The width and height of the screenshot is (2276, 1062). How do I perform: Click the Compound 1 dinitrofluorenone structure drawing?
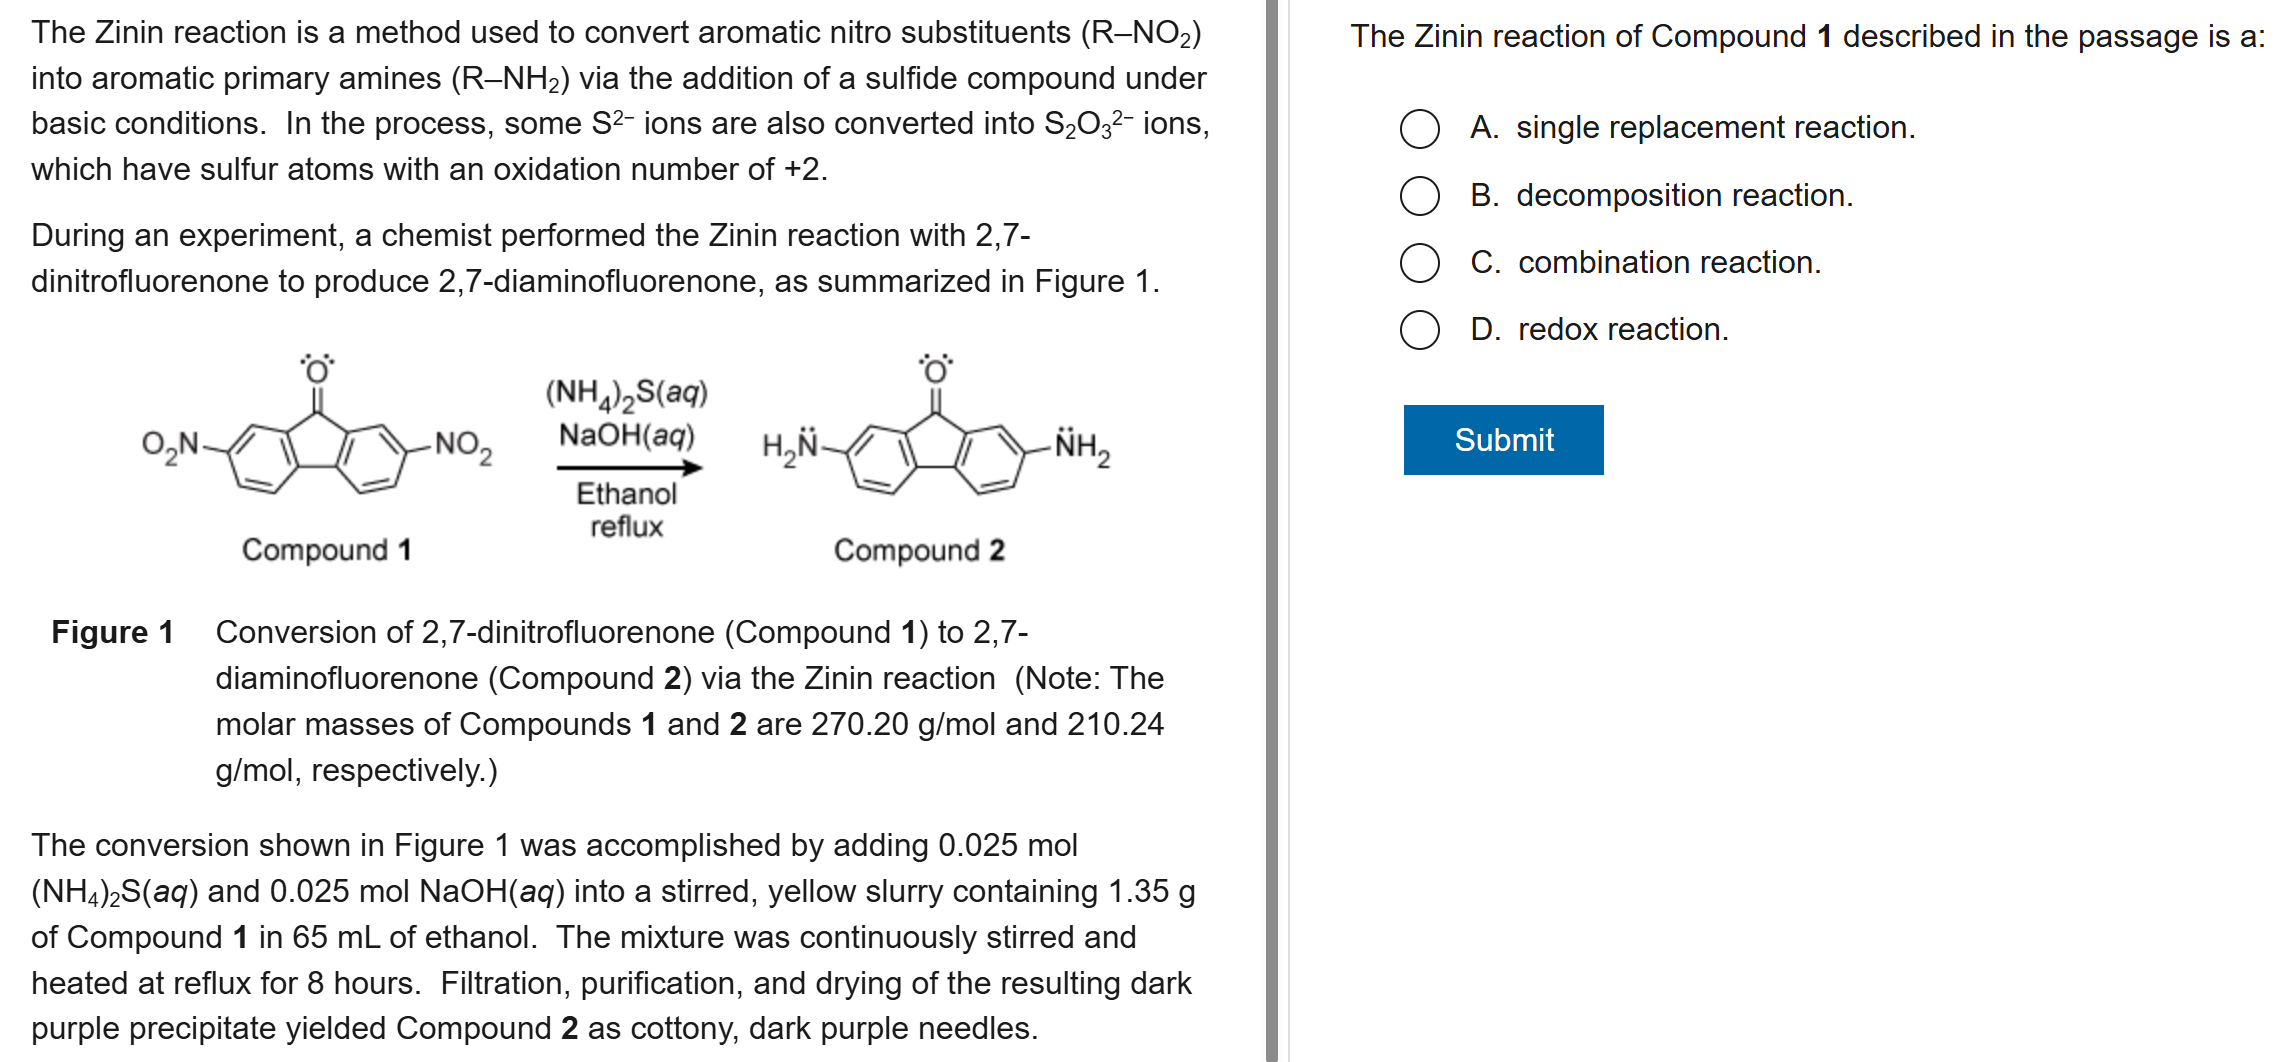[x=317, y=442]
